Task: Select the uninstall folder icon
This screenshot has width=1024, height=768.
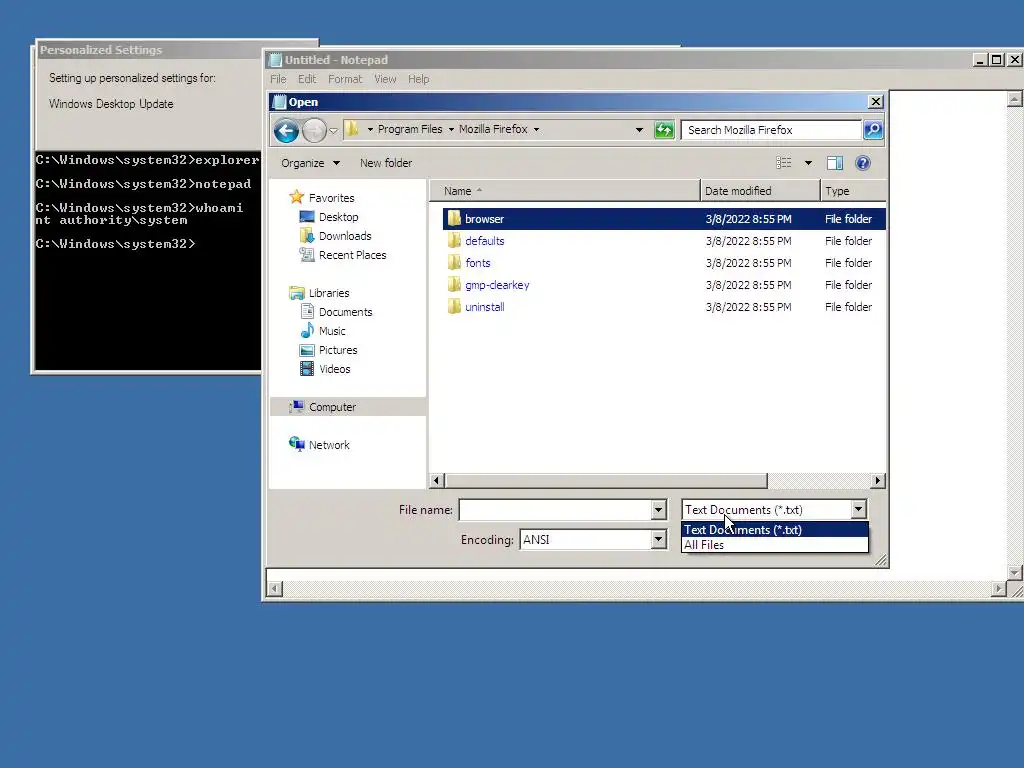Action: (x=455, y=307)
